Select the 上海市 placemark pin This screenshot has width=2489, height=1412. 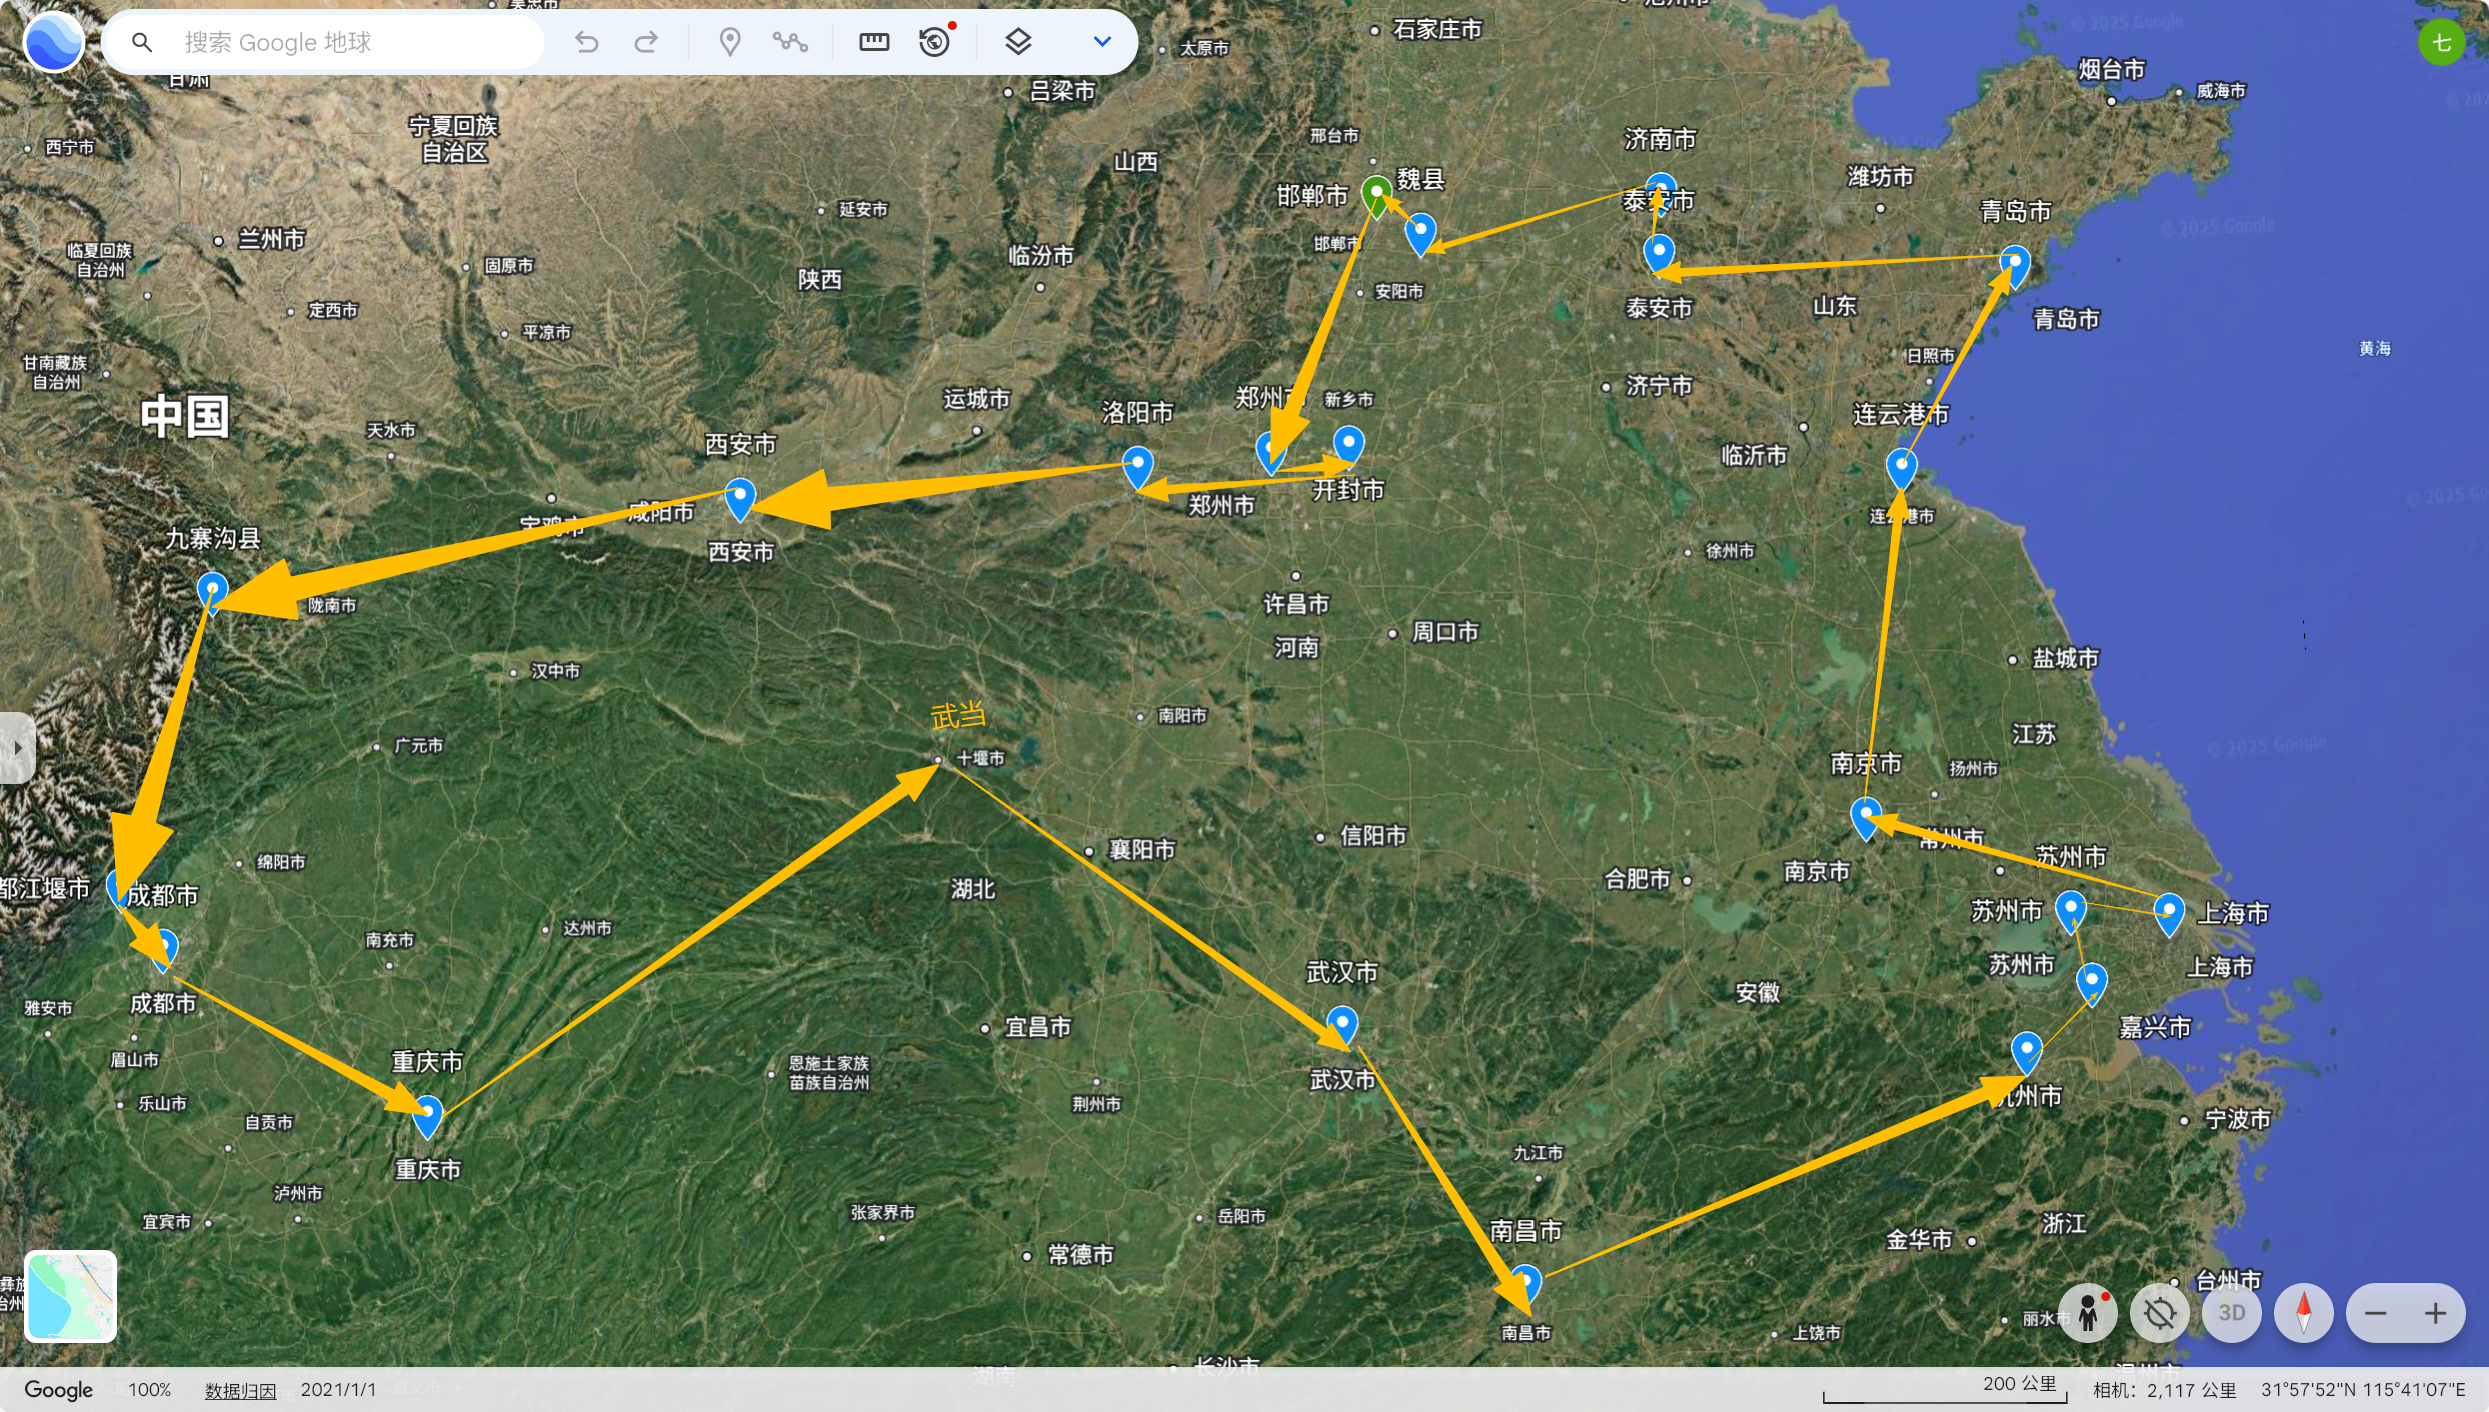(2168, 914)
